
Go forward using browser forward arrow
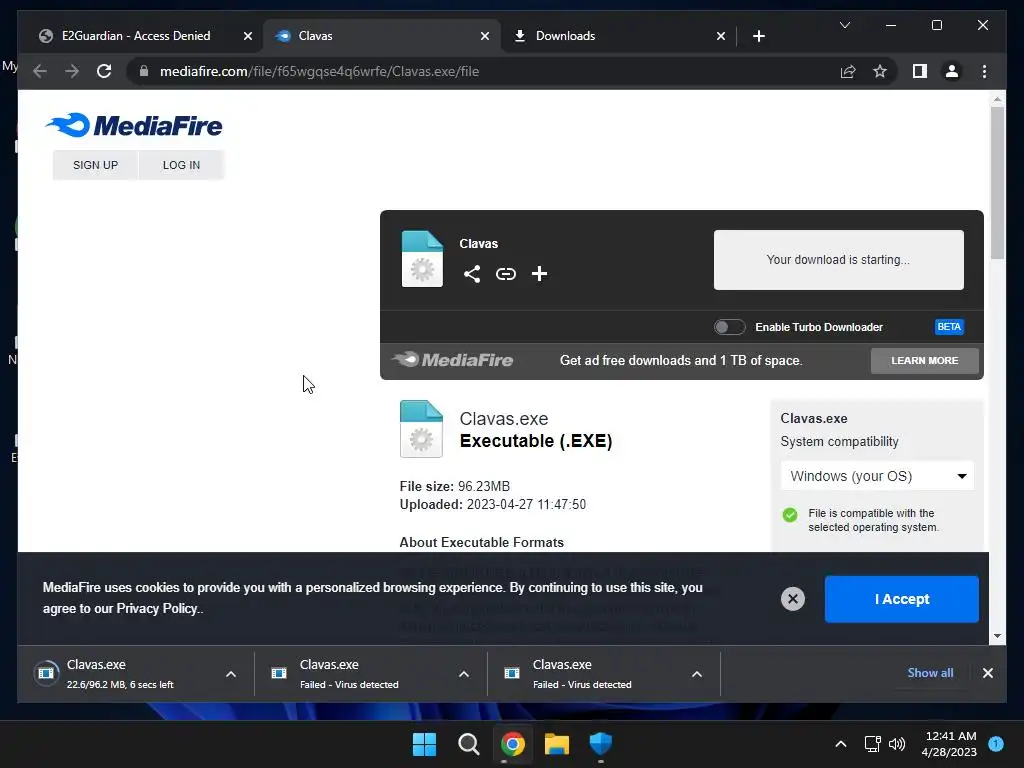[x=72, y=71]
